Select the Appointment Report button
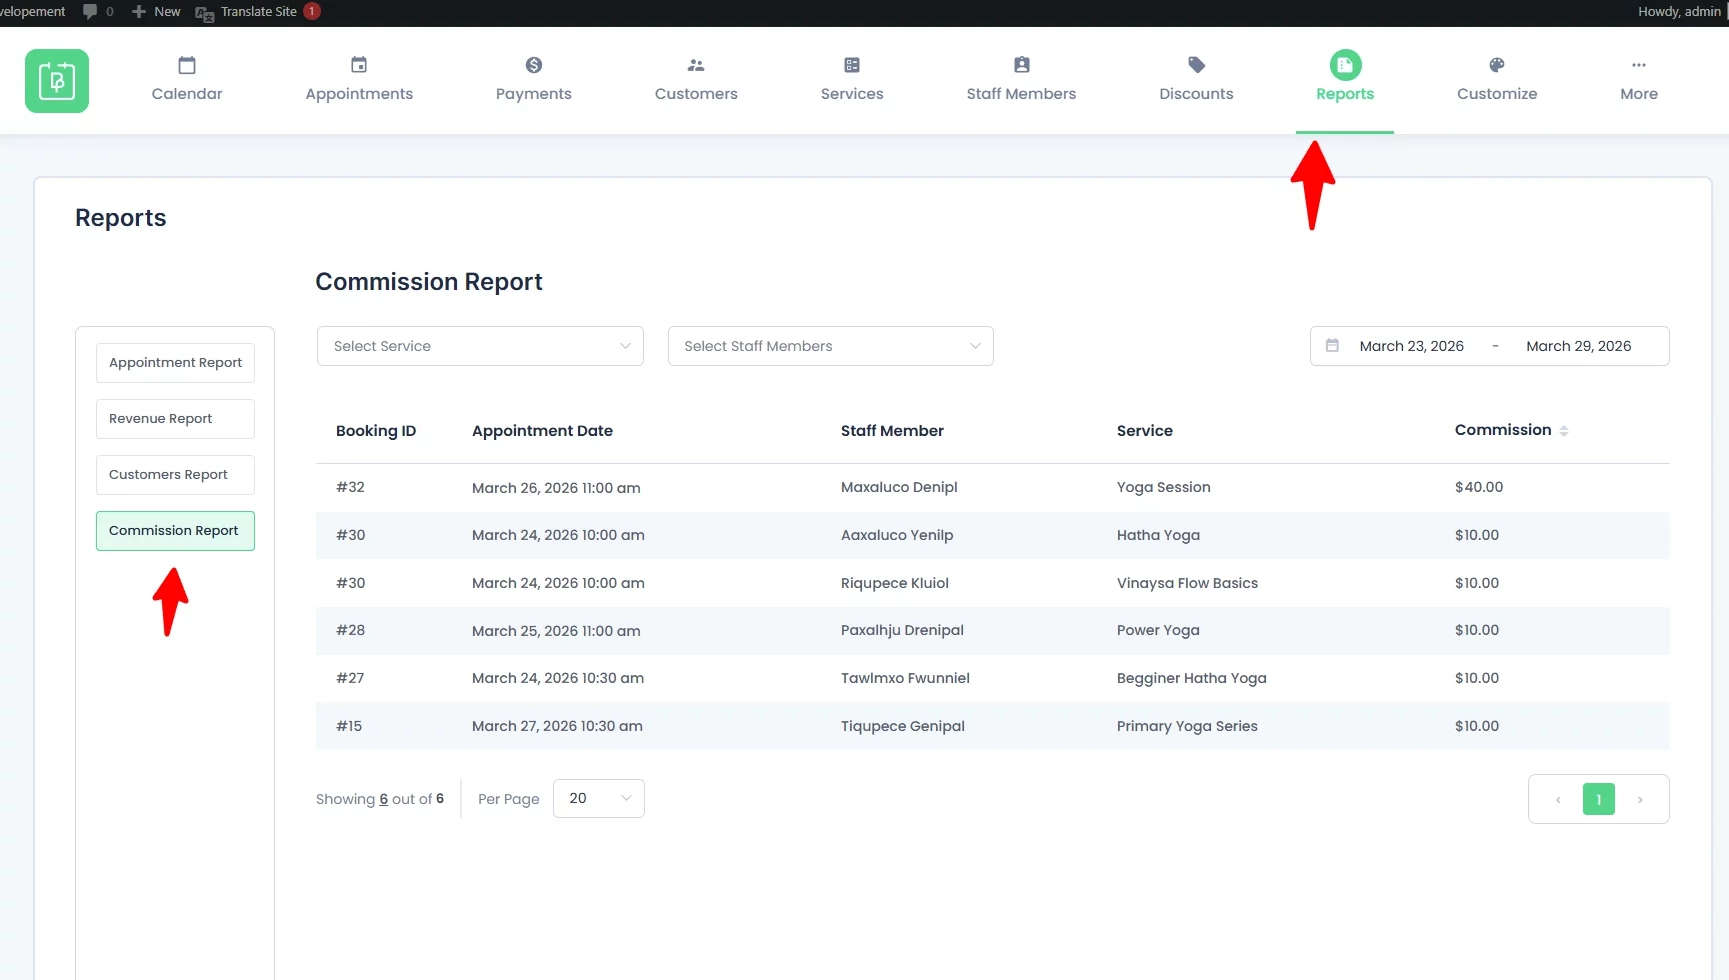The height and width of the screenshot is (980, 1729). [x=175, y=363]
